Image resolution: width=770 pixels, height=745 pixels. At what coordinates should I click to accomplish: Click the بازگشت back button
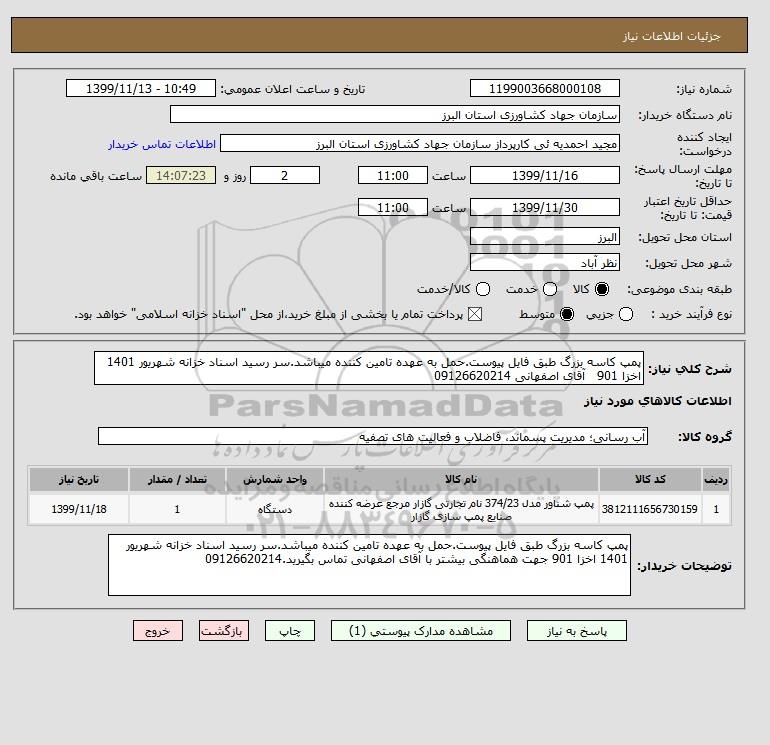tap(224, 631)
